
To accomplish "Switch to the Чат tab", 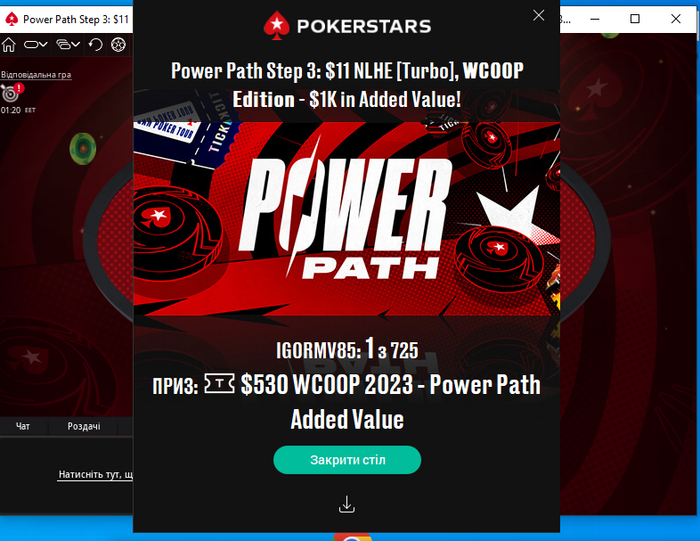I will pos(23,426).
